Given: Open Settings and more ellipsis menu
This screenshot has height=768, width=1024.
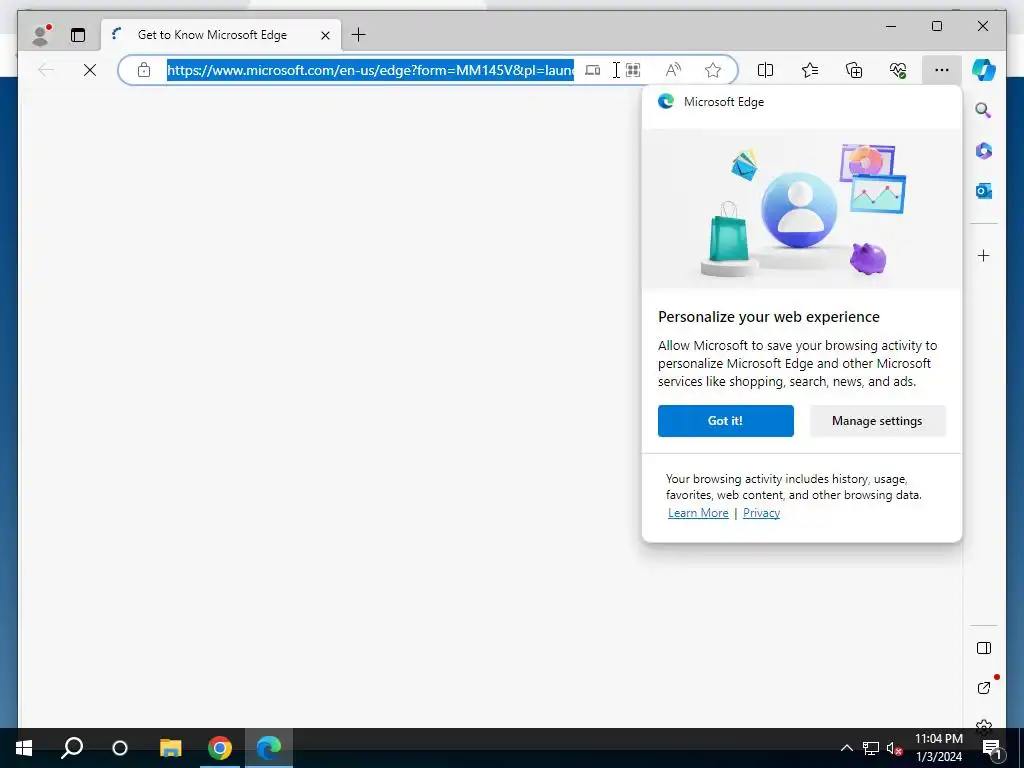Looking at the screenshot, I should coord(942,70).
